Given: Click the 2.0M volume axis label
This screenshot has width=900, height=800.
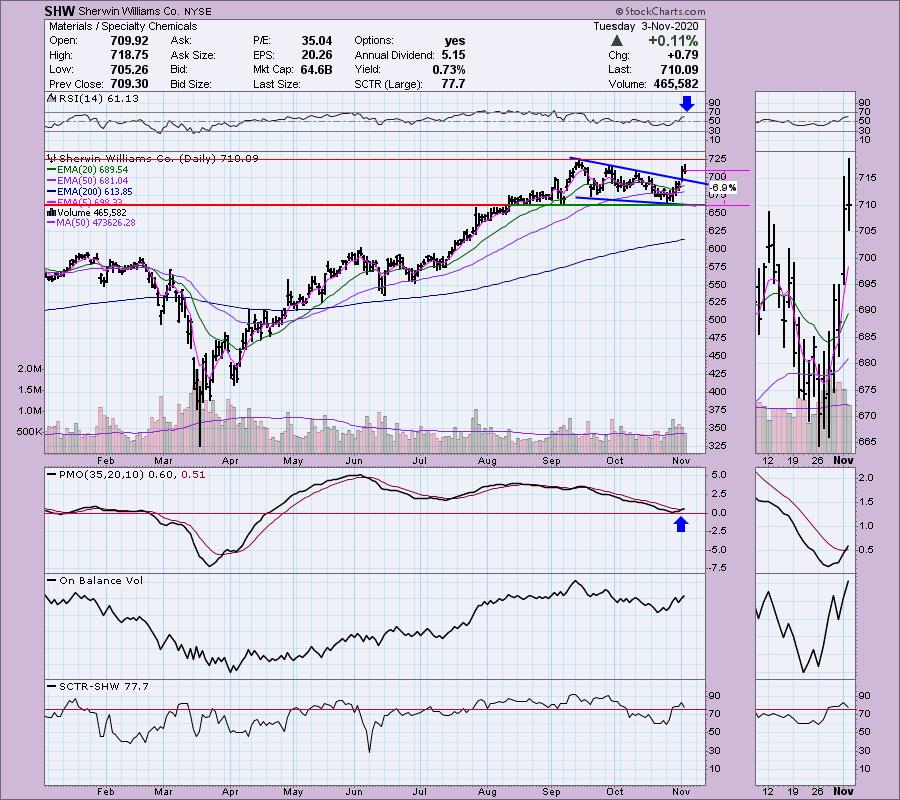Looking at the screenshot, I should coord(30,369).
